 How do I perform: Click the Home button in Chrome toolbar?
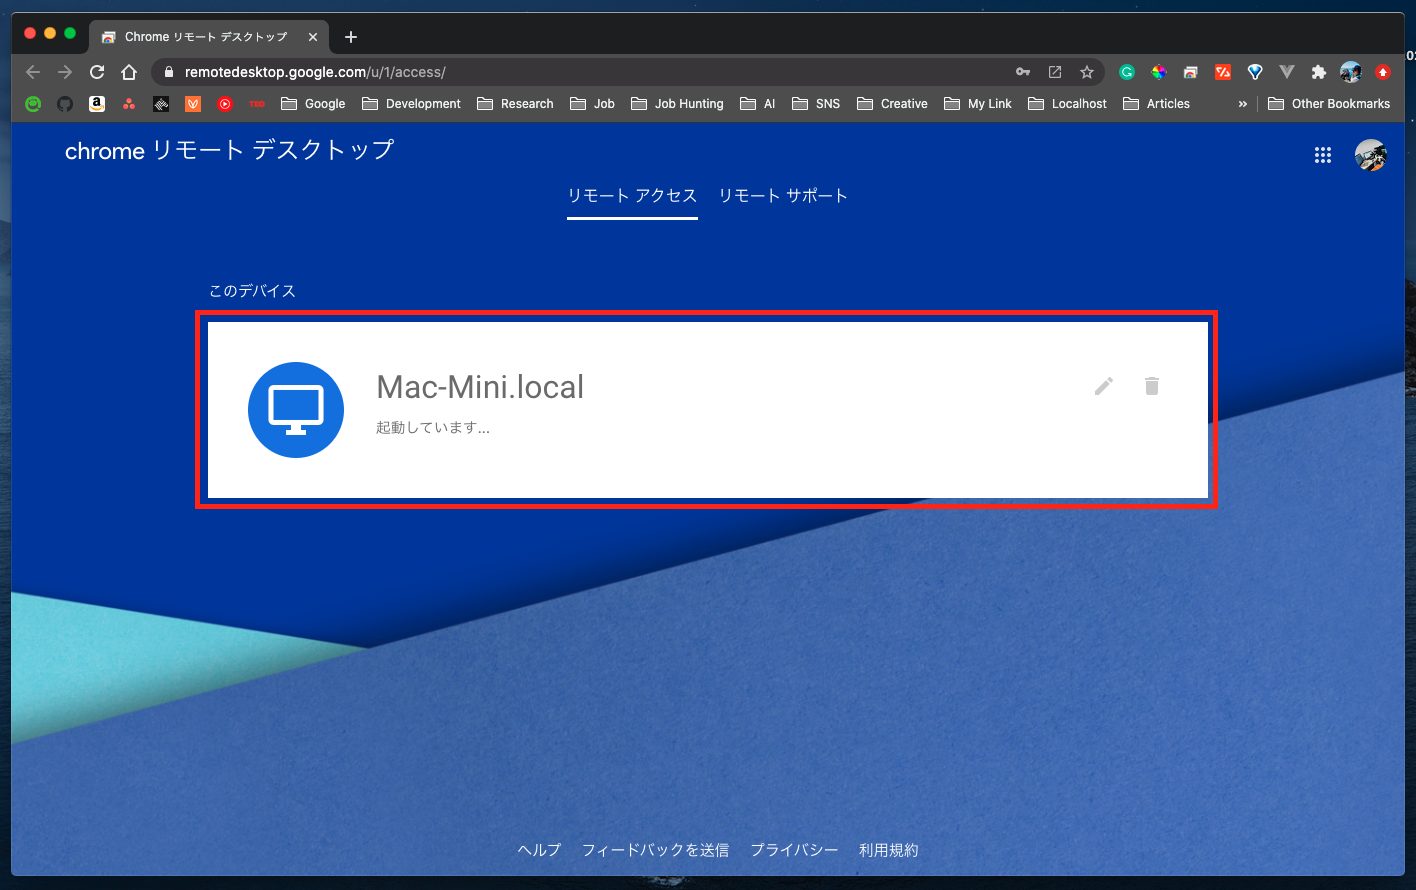[129, 72]
